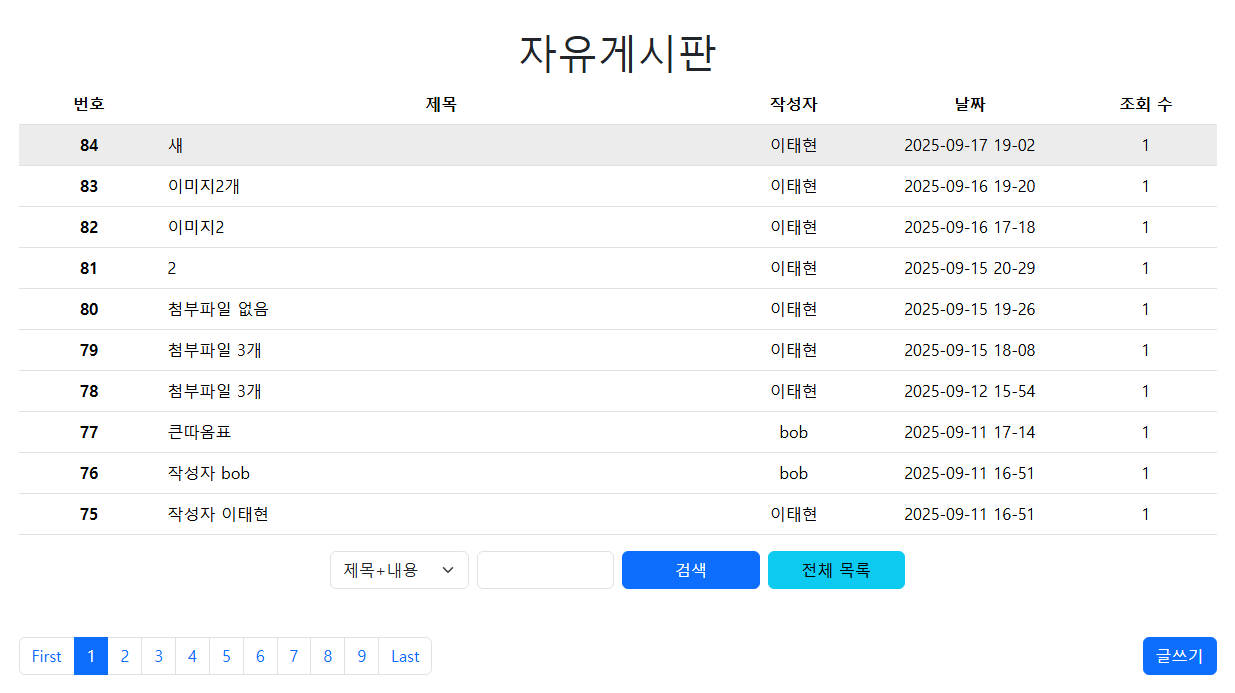Go to the First page link

(x=47, y=656)
